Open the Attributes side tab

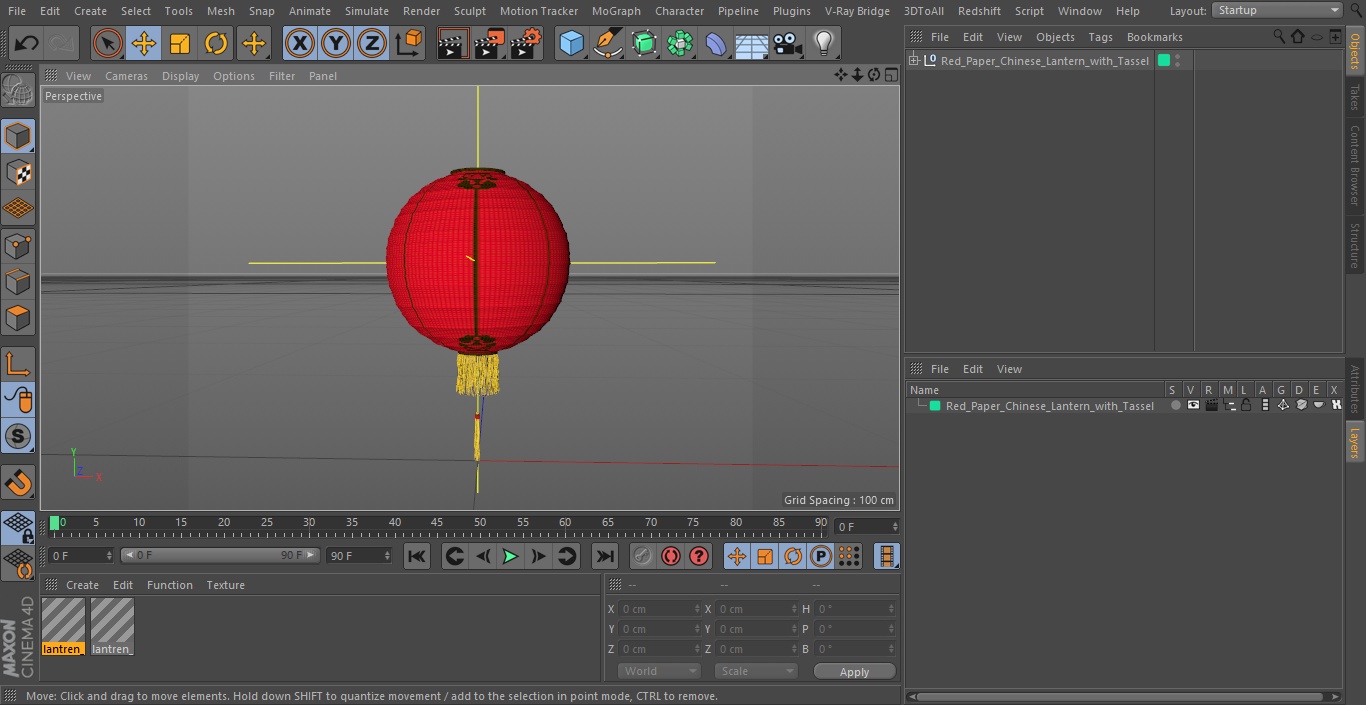(1355, 390)
